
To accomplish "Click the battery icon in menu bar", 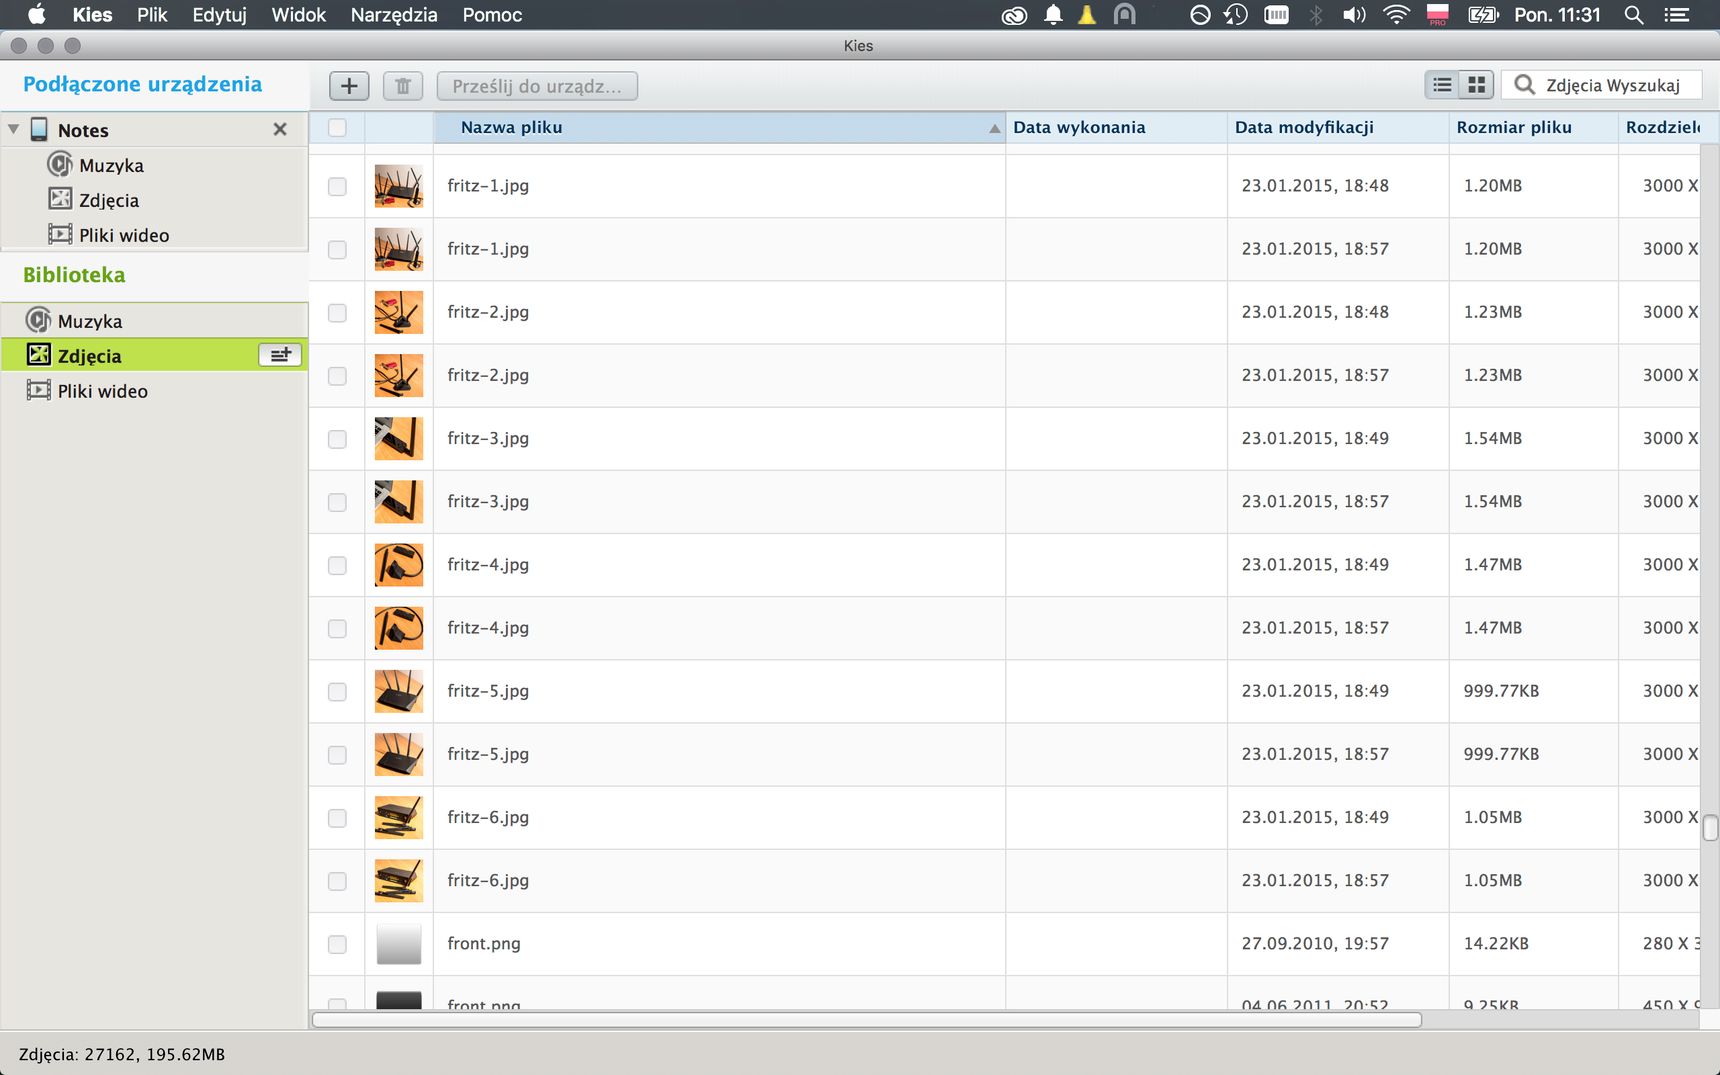I will [1483, 15].
